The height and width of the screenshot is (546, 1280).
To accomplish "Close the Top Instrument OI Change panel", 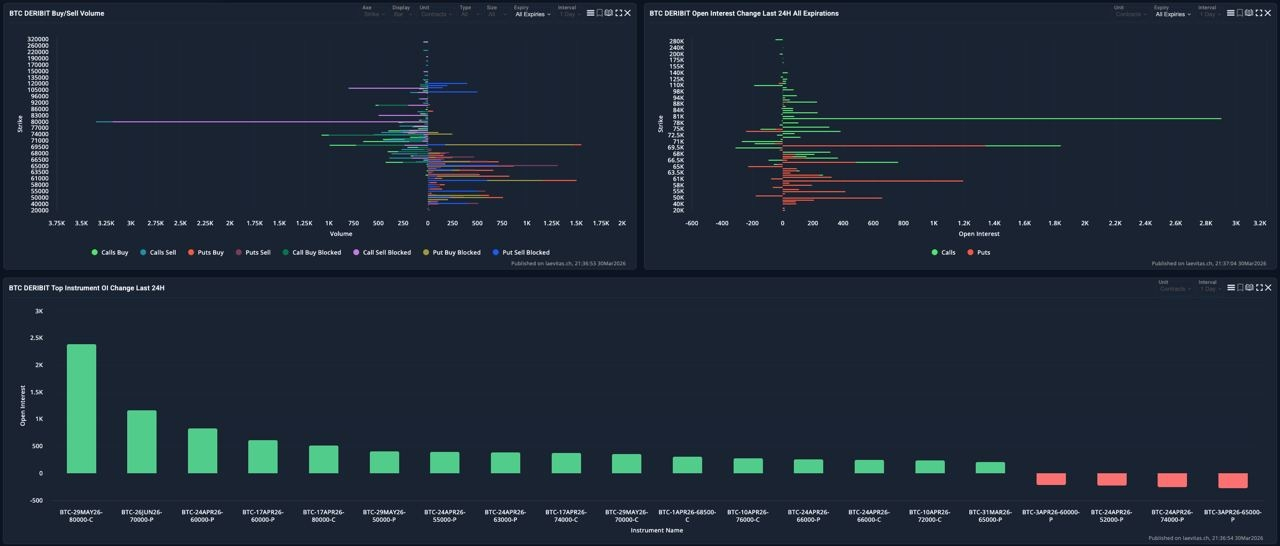I will [1267, 287].
